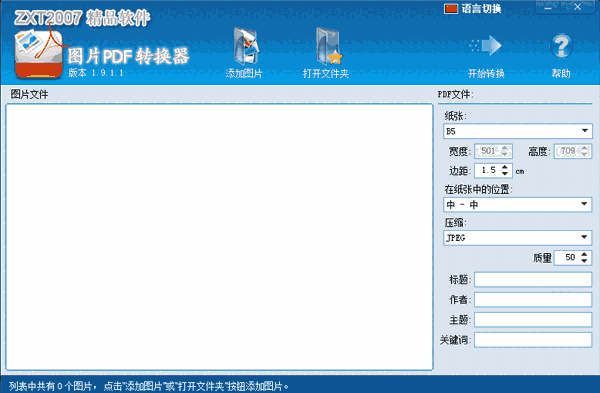Viewport: 600px width, 393px height.
Task: Click the 帮助 help label
Action: (561, 73)
